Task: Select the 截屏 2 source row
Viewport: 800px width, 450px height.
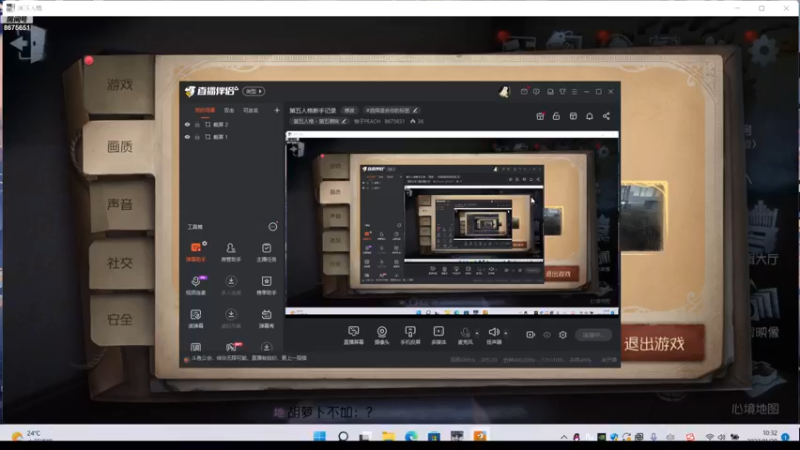Action: [x=231, y=124]
